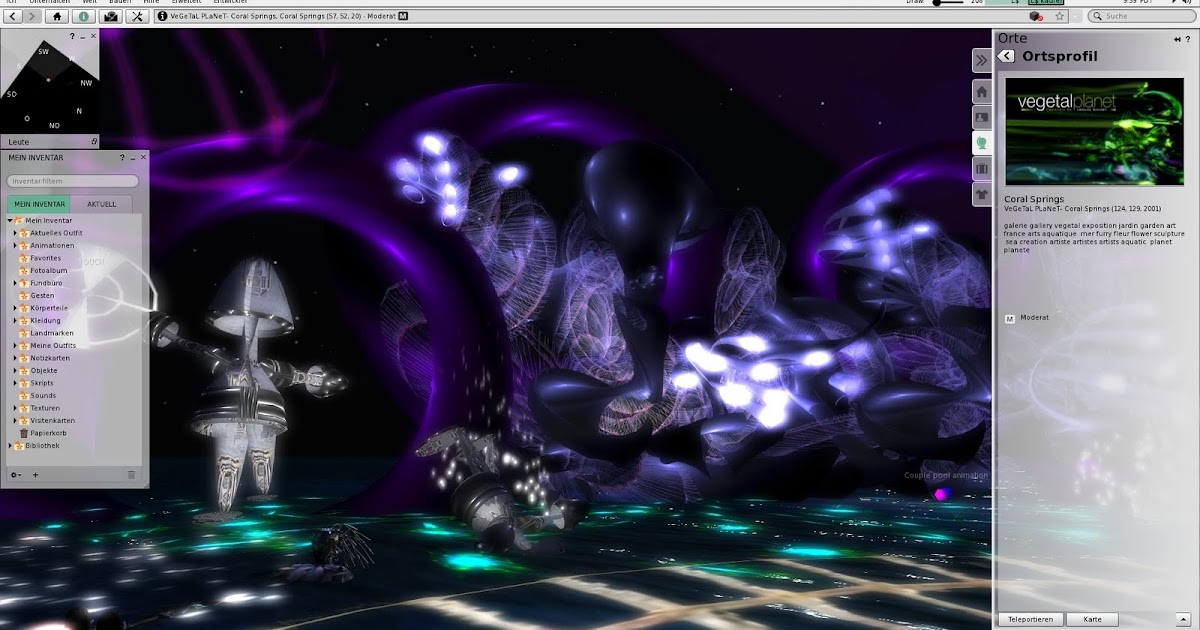Add landmark with the star icon

1059,16
